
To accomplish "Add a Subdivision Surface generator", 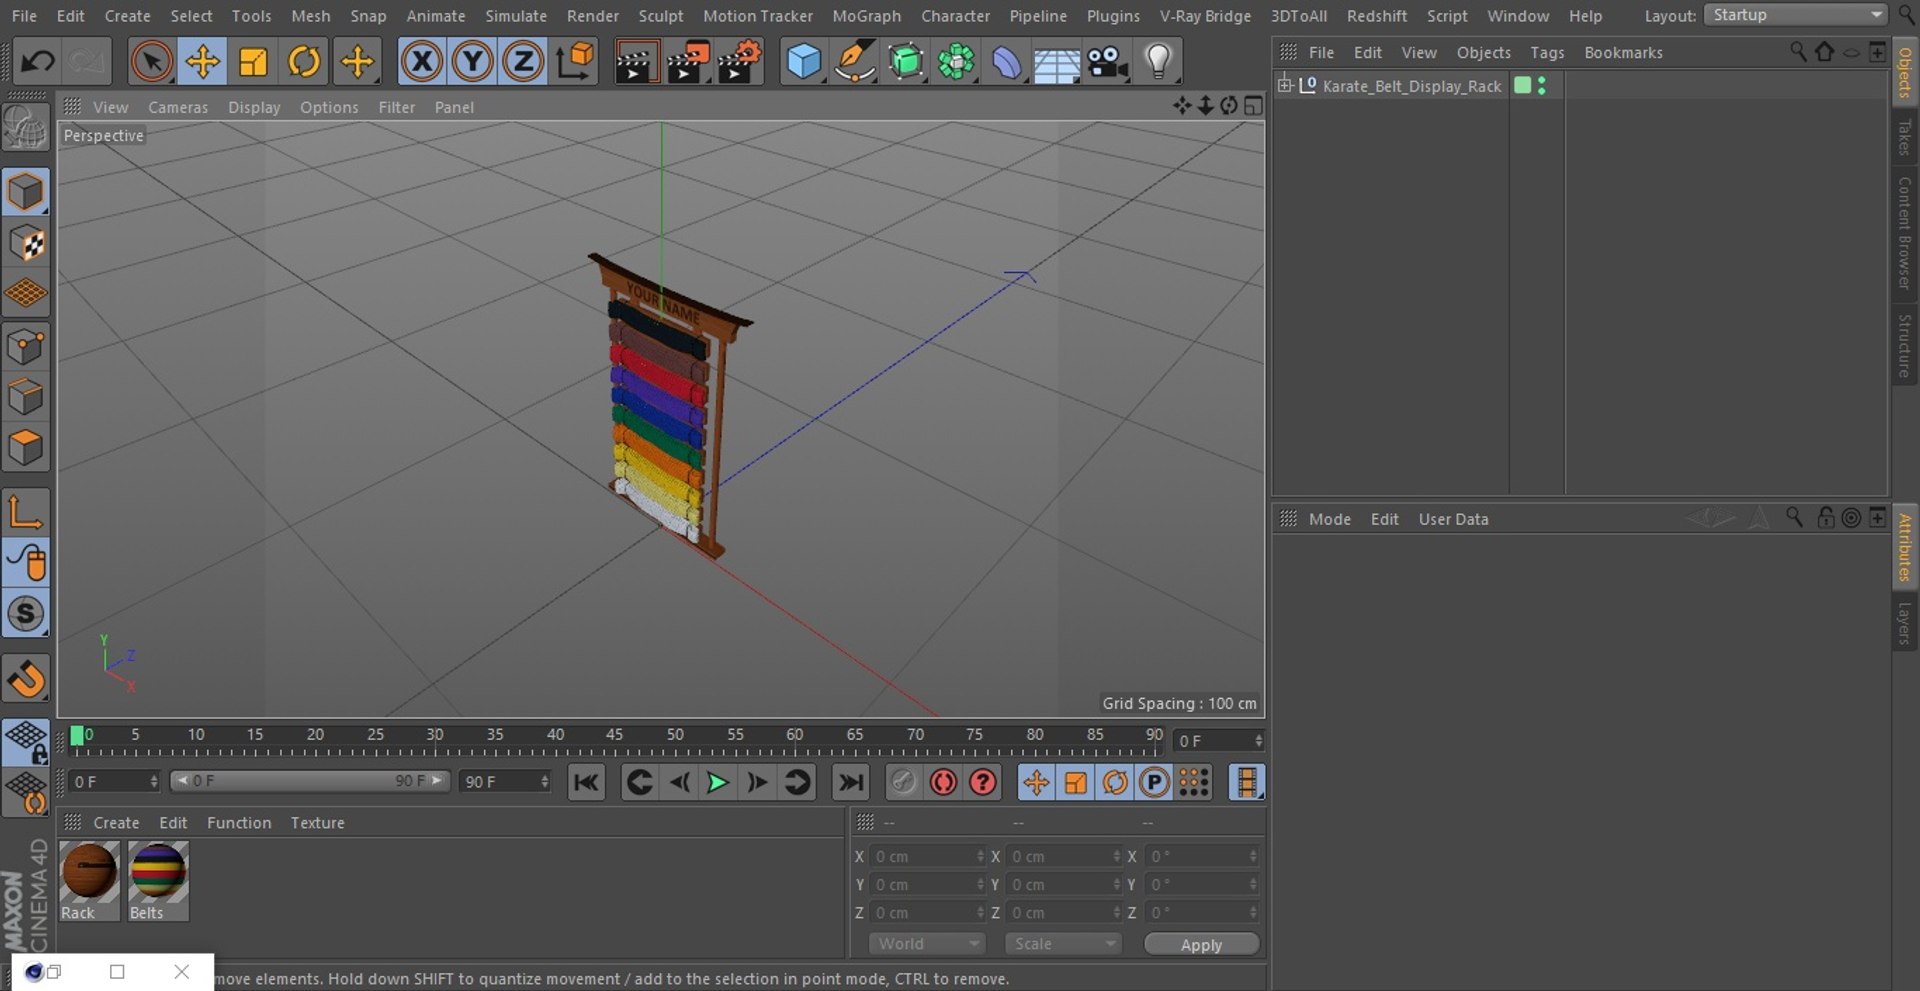I will tap(905, 62).
